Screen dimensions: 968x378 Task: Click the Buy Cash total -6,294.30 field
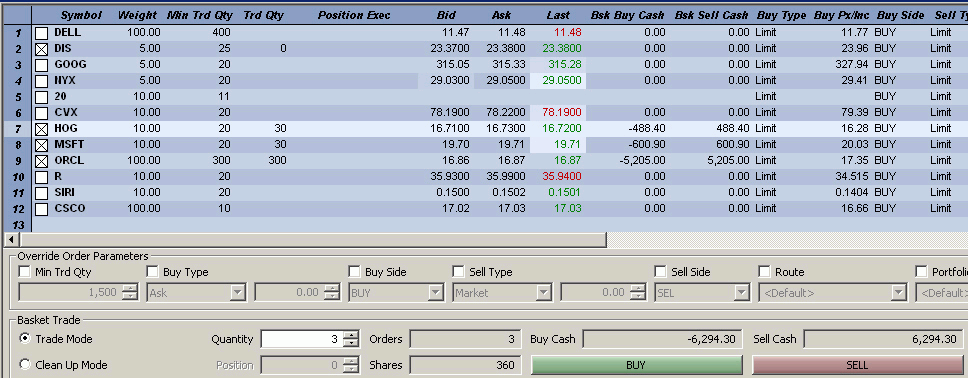[663, 339]
